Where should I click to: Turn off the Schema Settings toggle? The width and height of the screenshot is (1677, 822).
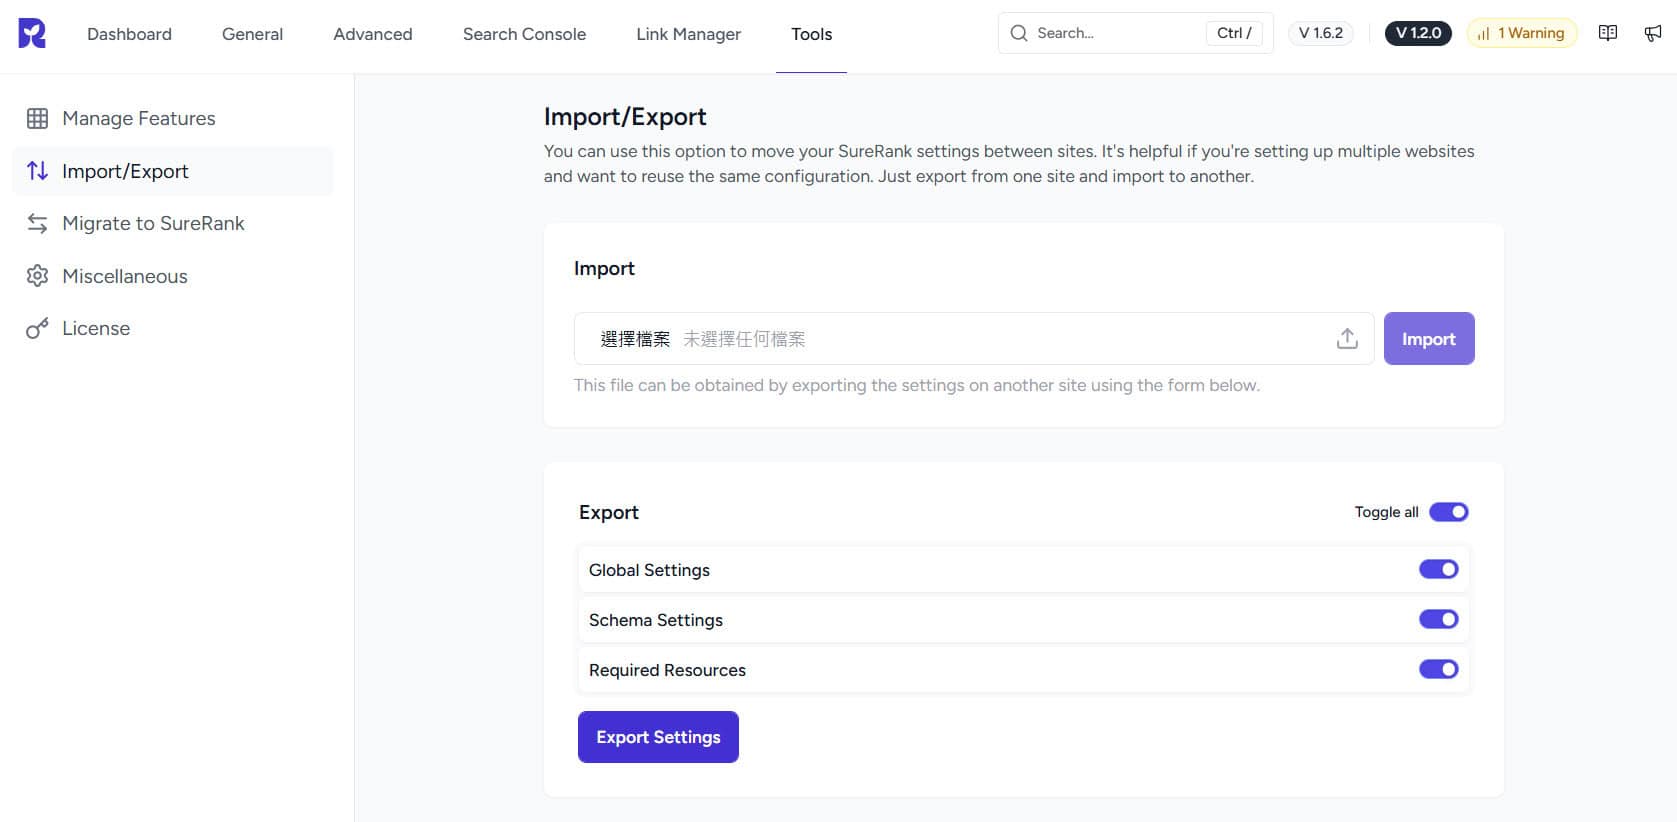coord(1439,619)
